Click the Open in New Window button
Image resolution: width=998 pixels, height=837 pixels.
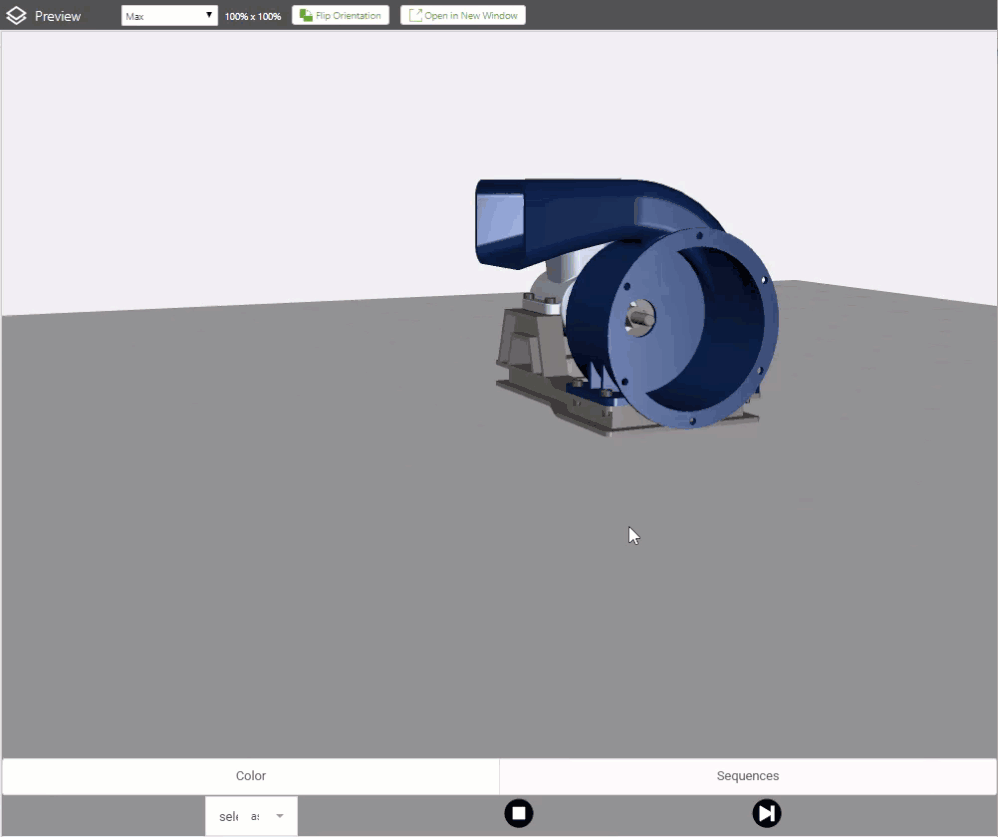[462, 15]
